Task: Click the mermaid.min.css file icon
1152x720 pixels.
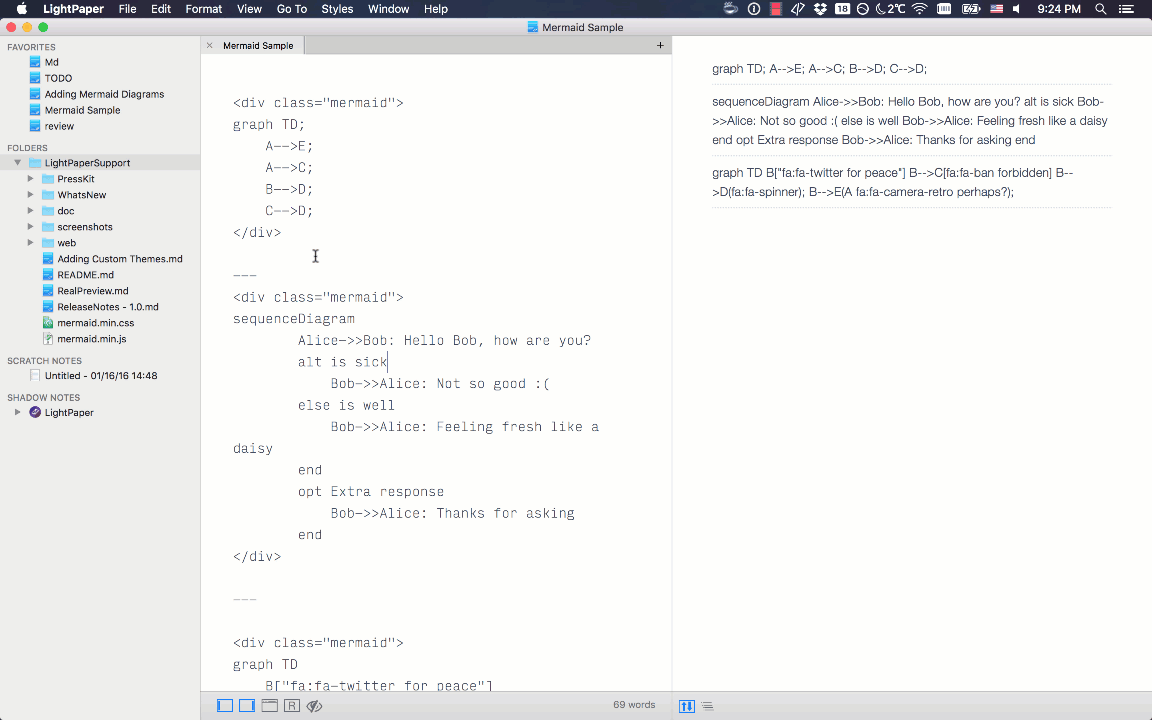Action: point(48,323)
